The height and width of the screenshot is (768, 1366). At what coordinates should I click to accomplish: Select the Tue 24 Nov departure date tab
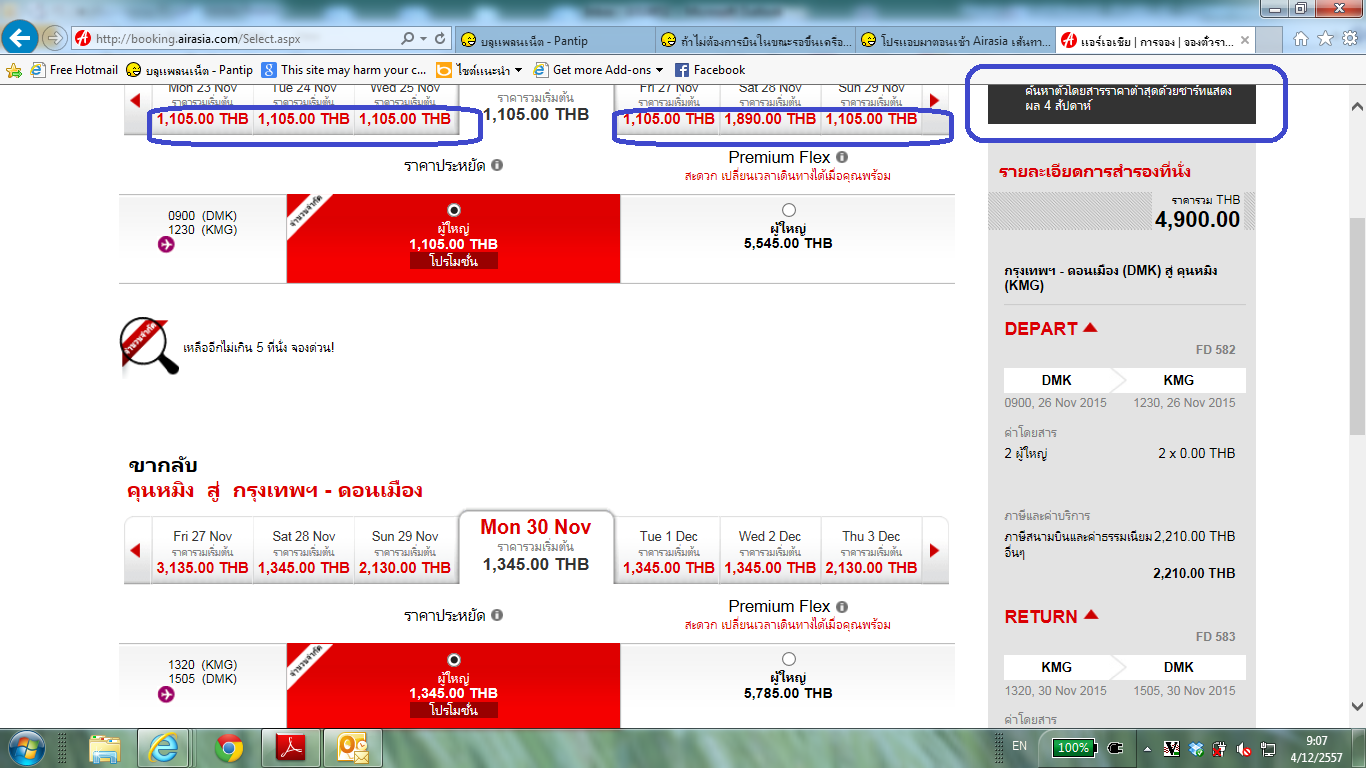coord(303,108)
